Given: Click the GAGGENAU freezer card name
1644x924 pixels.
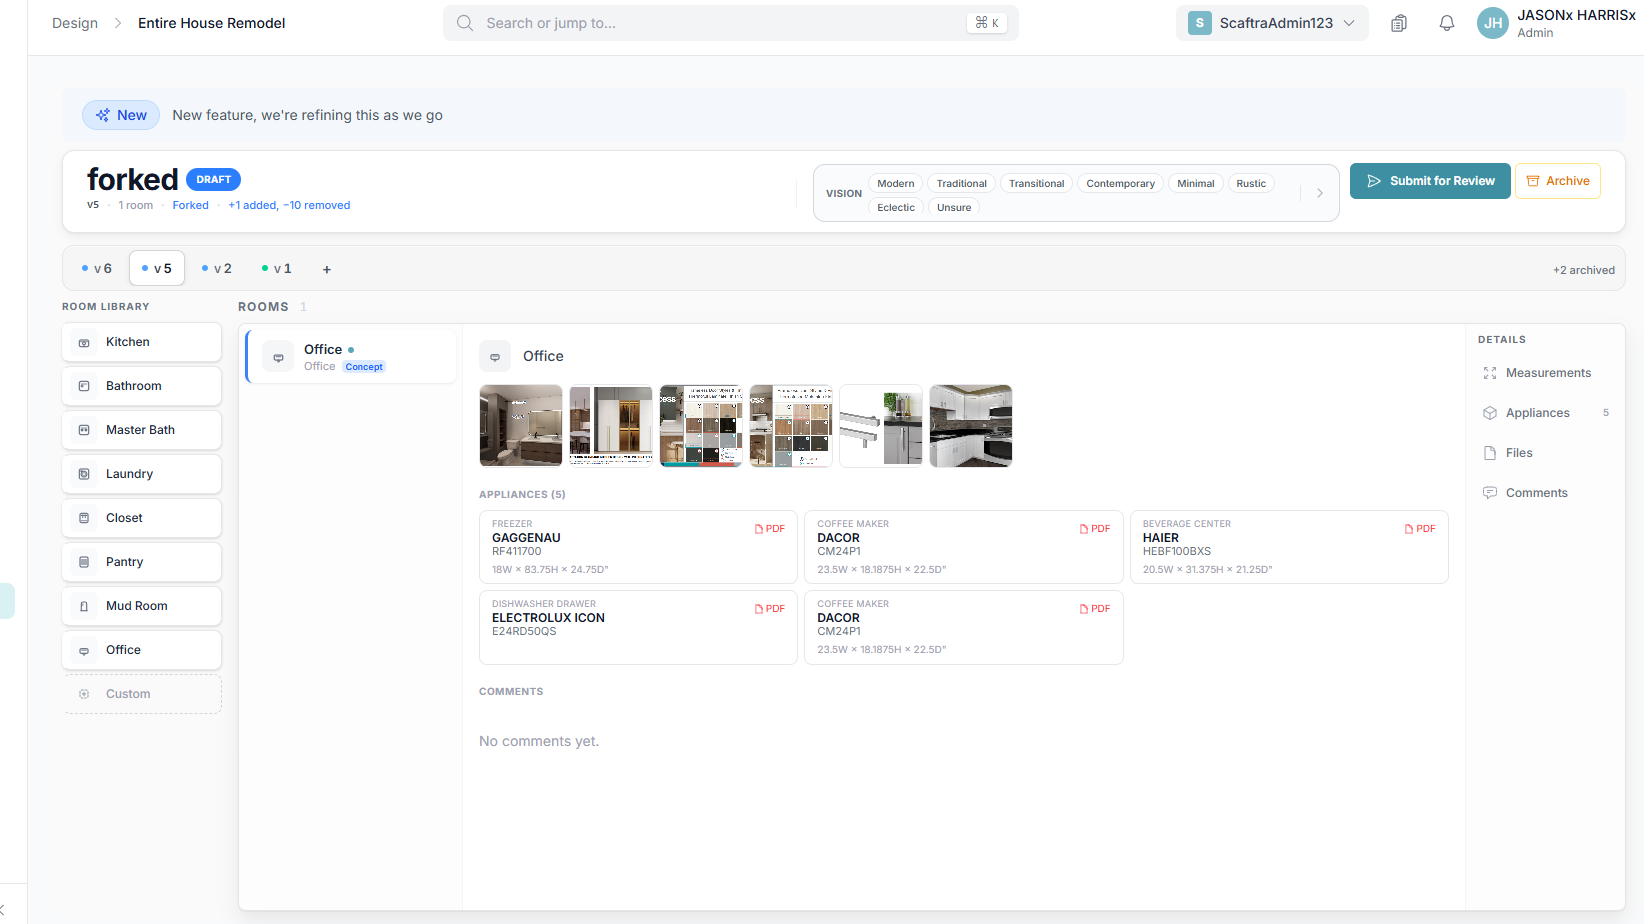Looking at the screenshot, I should tap(526, 538).
